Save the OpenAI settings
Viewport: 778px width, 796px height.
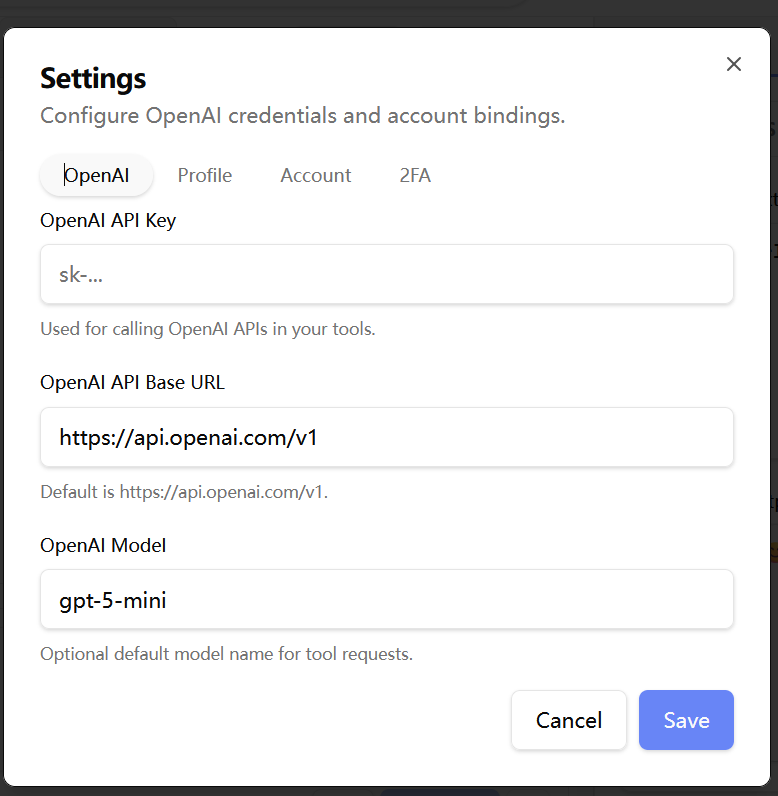[x=686, y=720]
